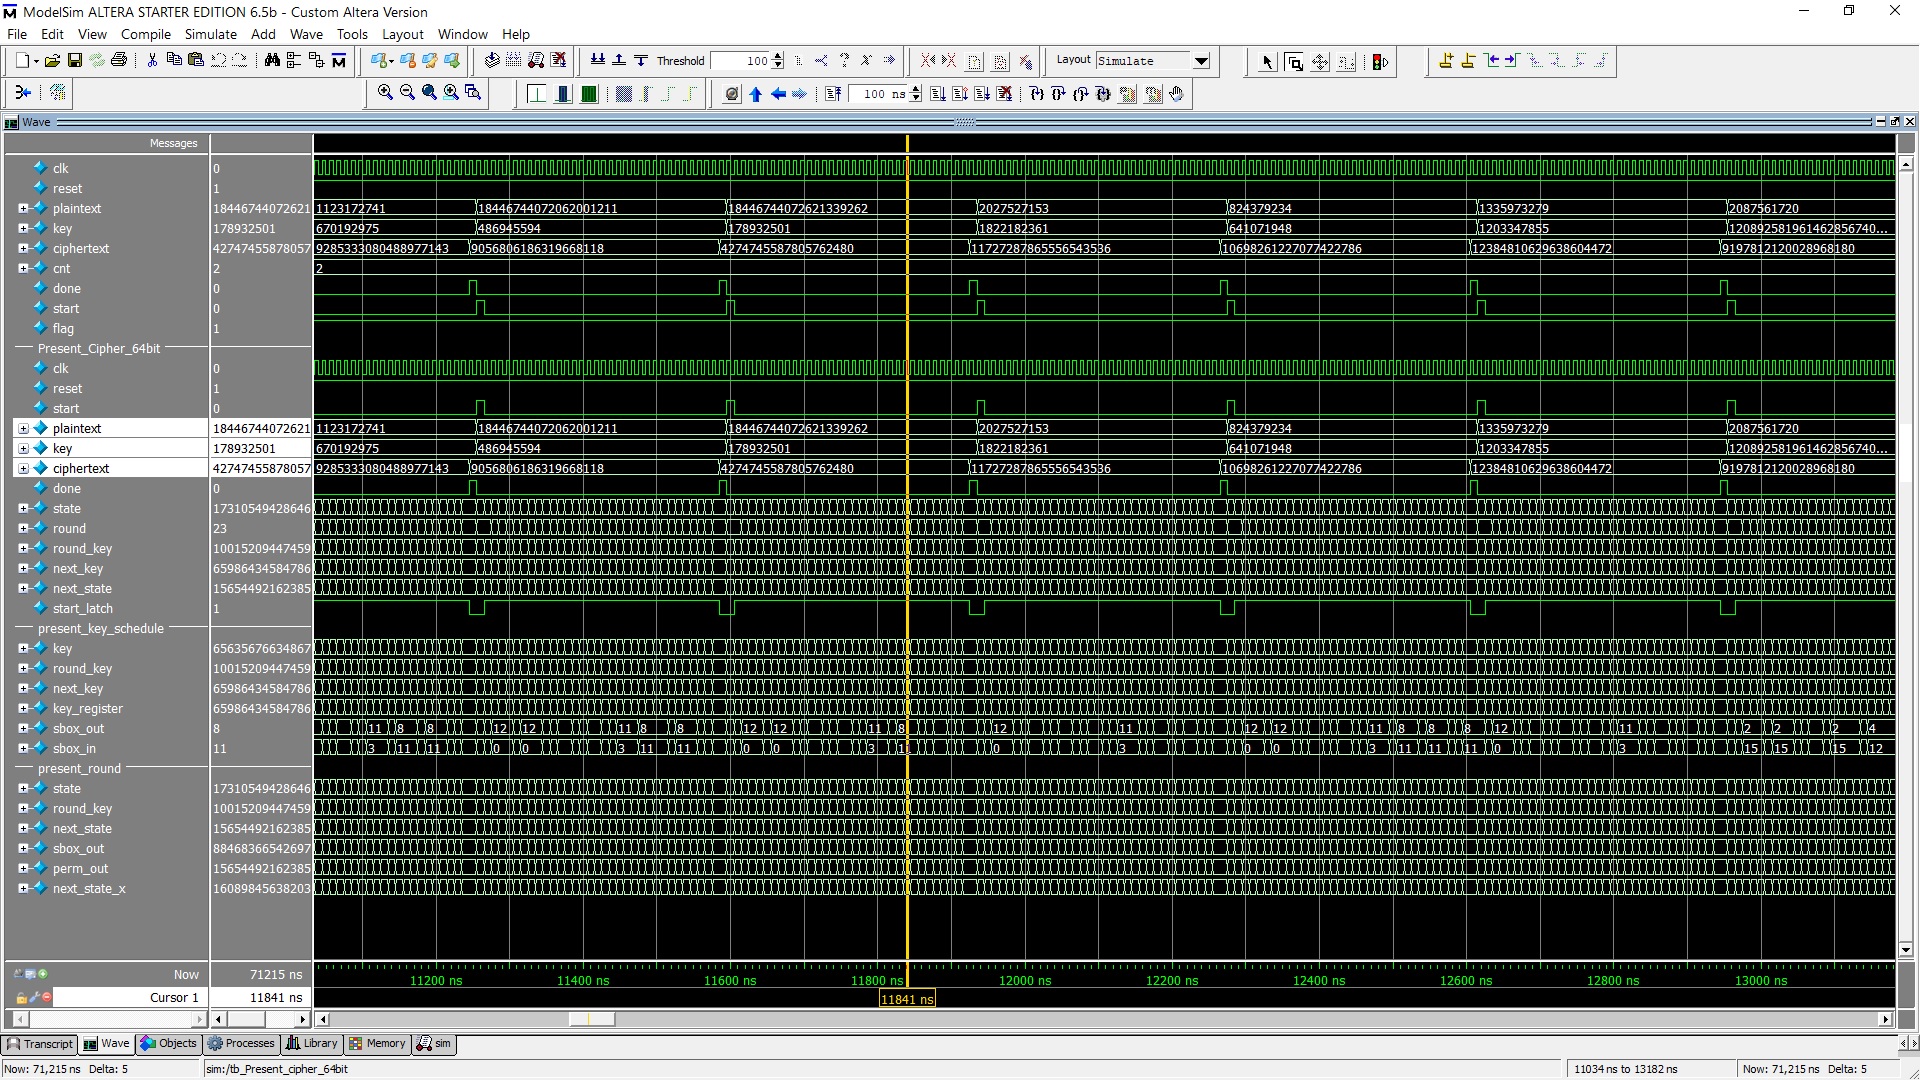Click the Zoom Out magnifier icon
Viewport: 1920px width, 1080px height.
point(407,93)
